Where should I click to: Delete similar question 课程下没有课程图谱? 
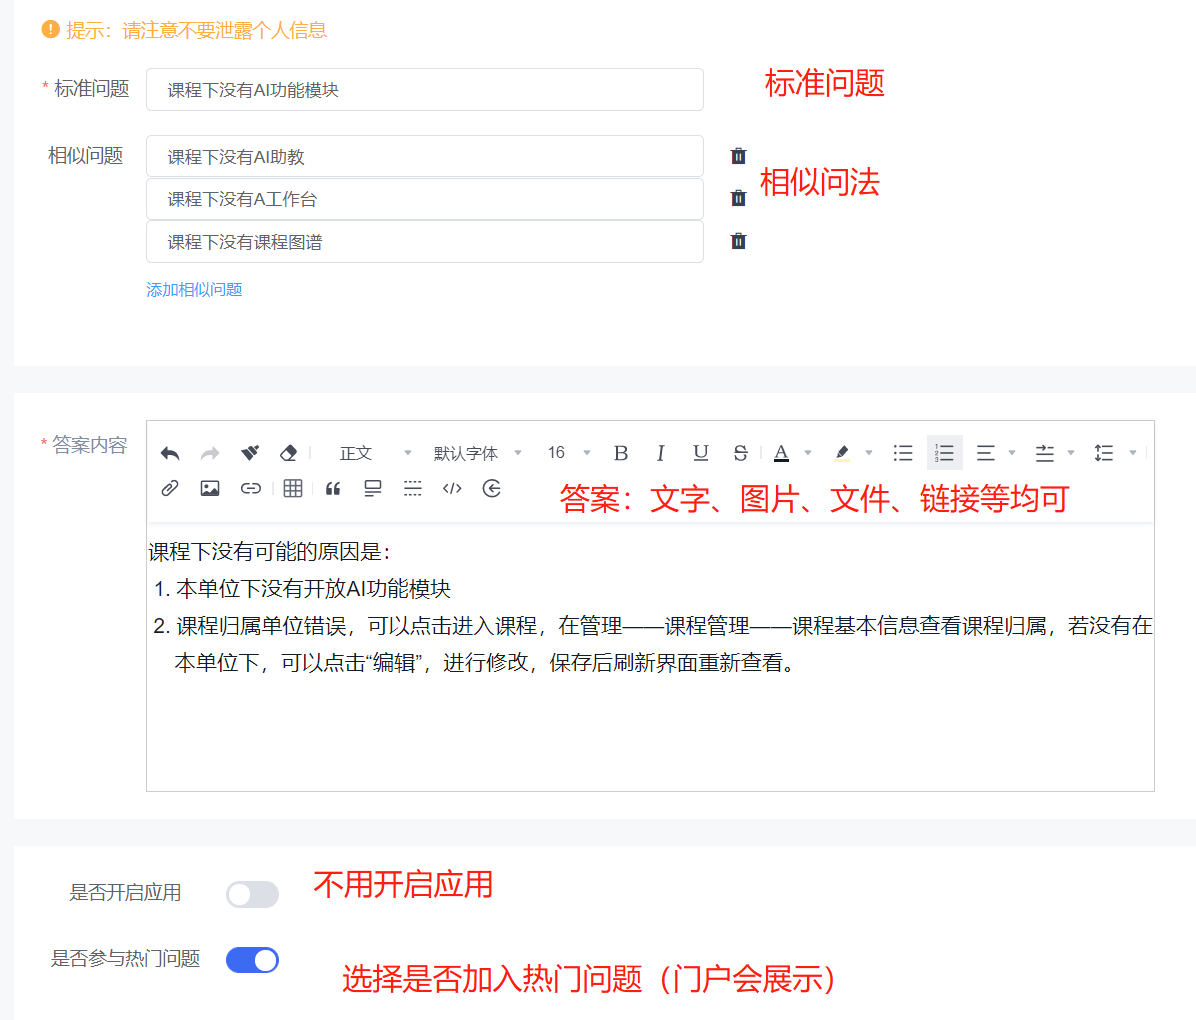click(738, 241)
